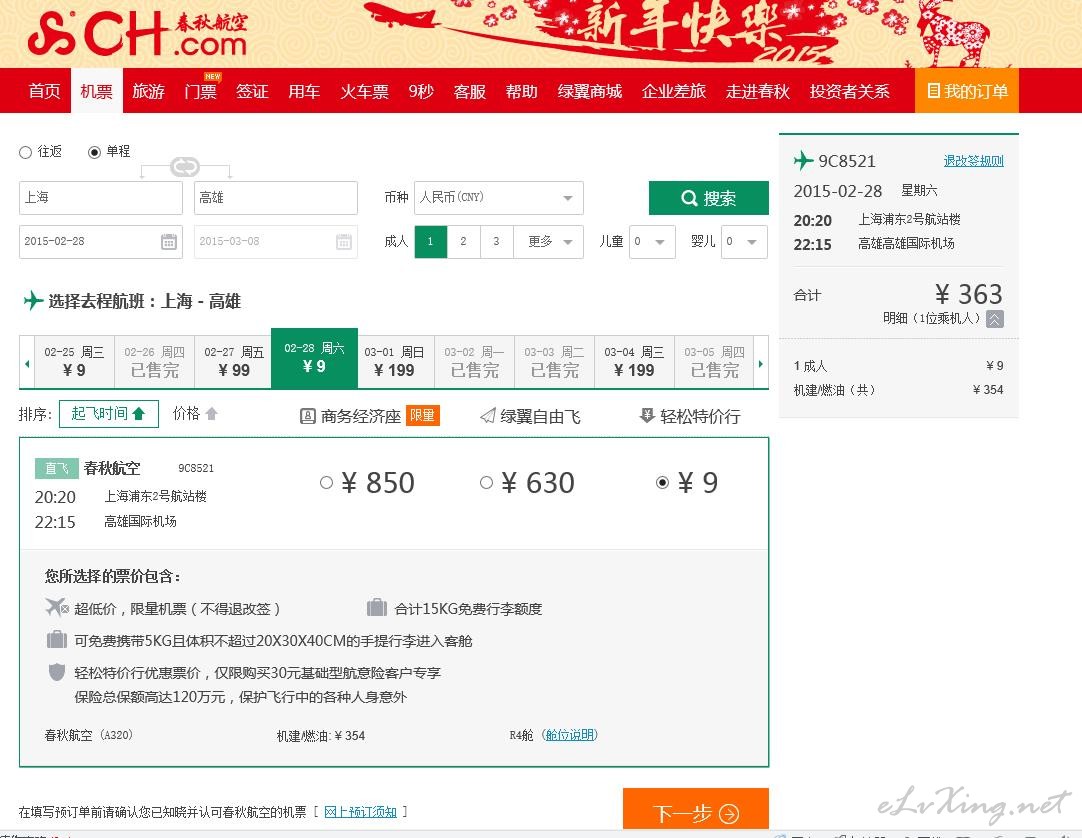Select the 03-01 周日 ¥199 date
Viewport: 1082px width, 838px height.
394,362
